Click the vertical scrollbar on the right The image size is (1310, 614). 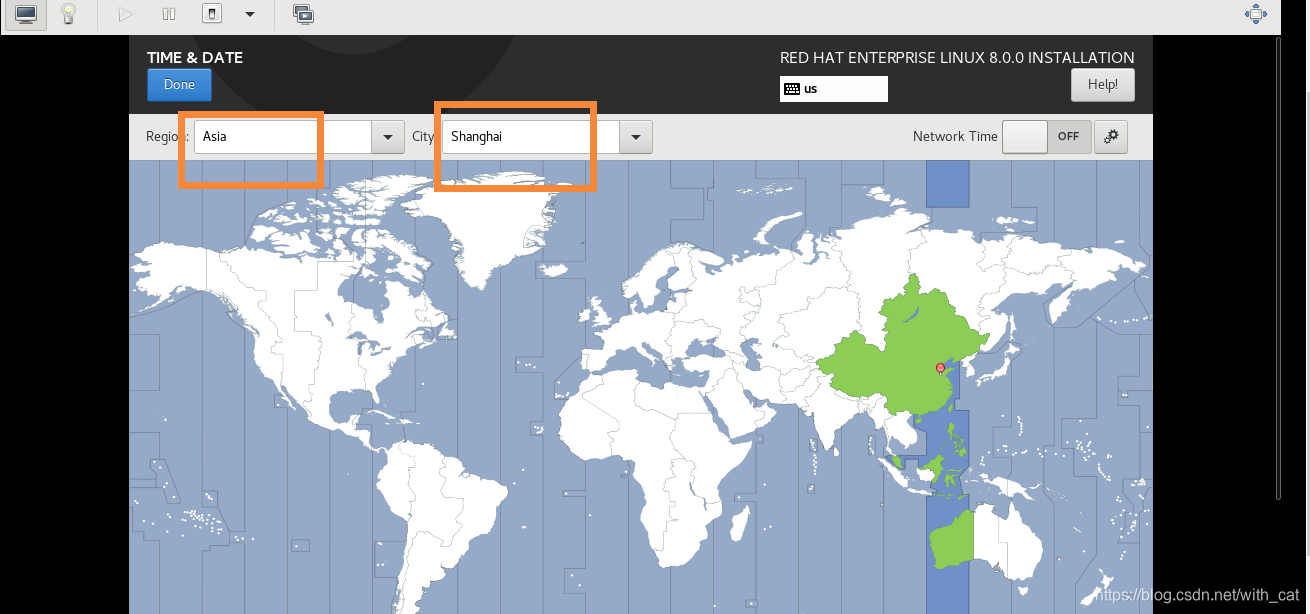pos(1278,267)
